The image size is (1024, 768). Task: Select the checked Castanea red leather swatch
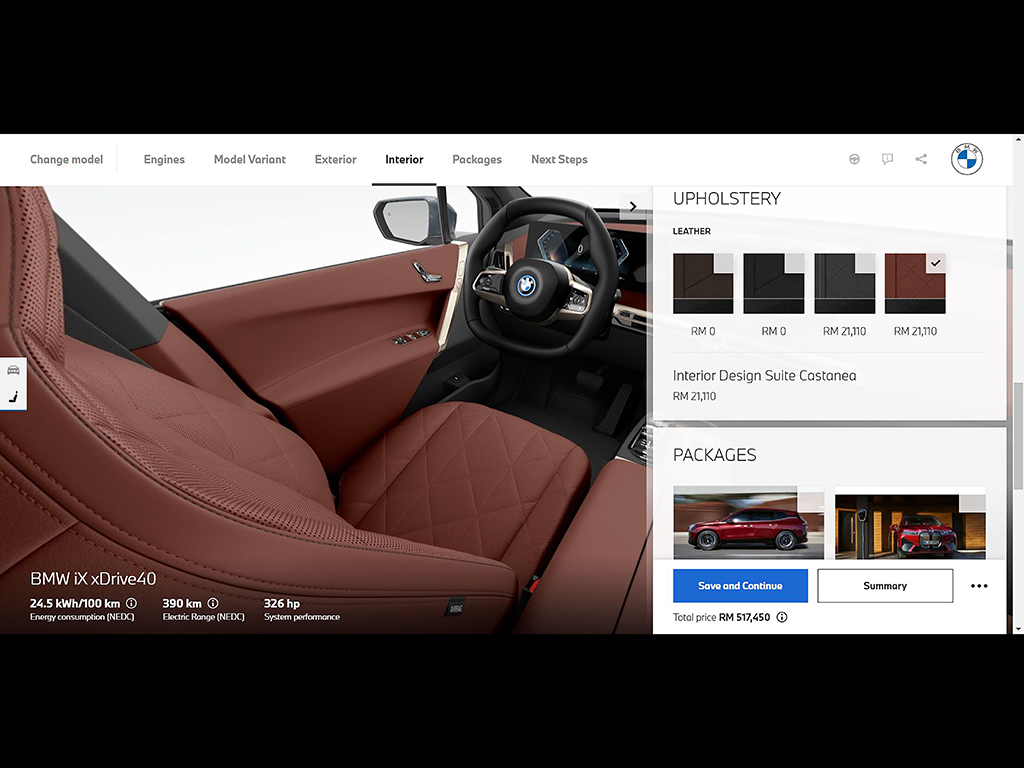(915, 283)
